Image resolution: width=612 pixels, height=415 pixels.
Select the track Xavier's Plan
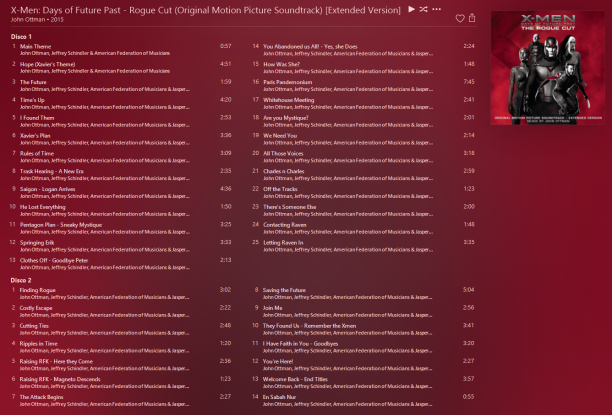(x=35, y=135)
